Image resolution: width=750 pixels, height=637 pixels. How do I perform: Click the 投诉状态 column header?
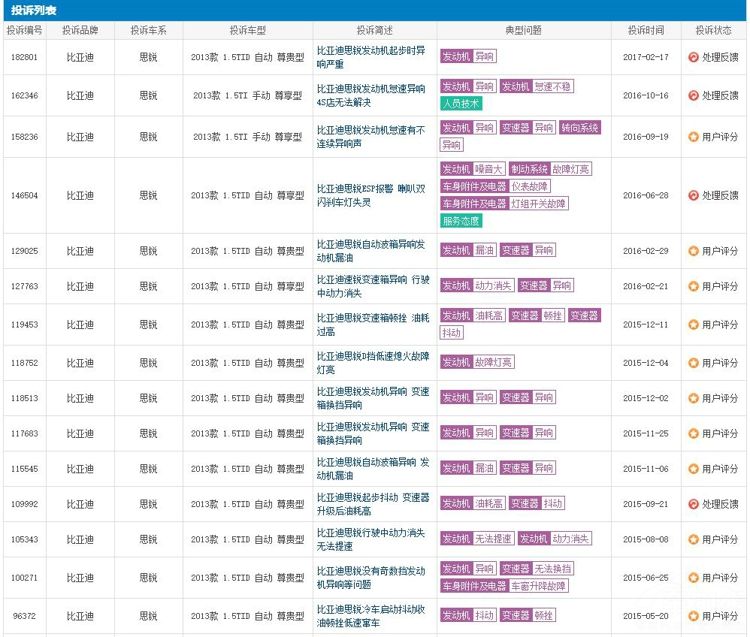click(714, 30)
